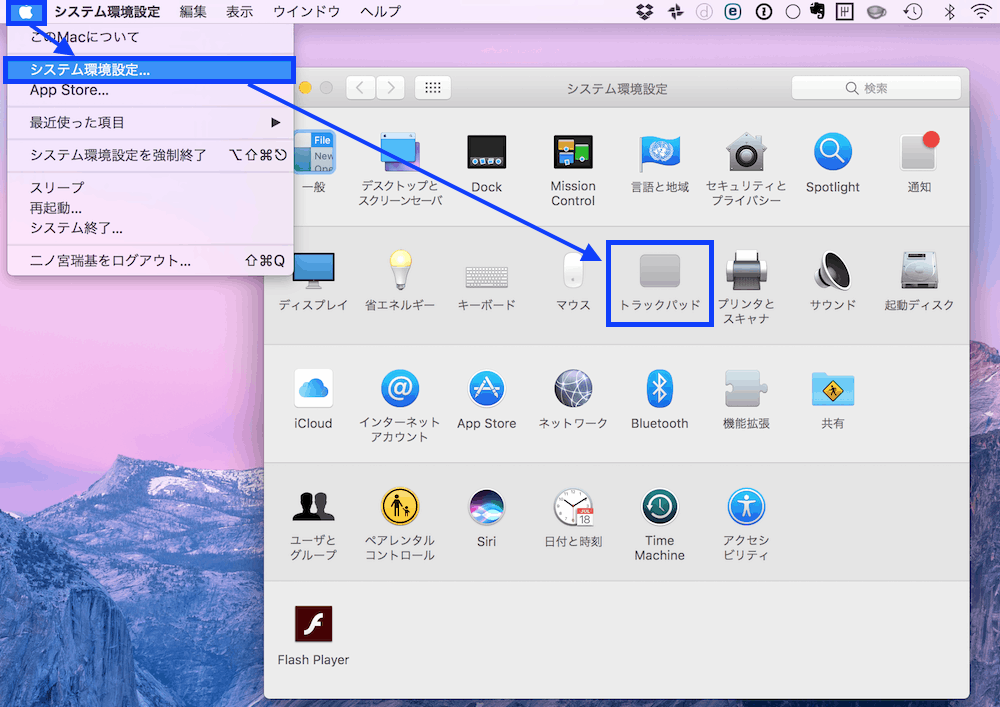This screenshot has height=707, width=1000.
Task: Focus the 検索 search field
Action: click(876, 88)
